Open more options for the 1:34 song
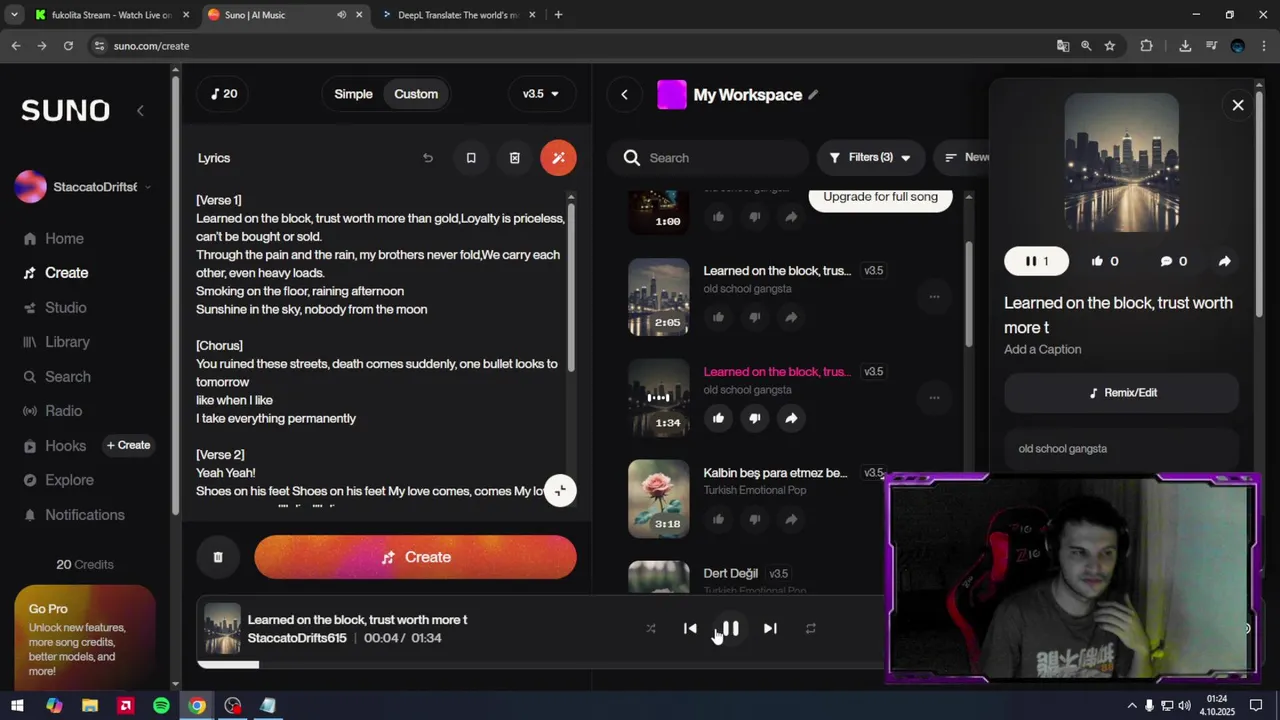The width and height of the screenshot is (1280, 720). 934,398
